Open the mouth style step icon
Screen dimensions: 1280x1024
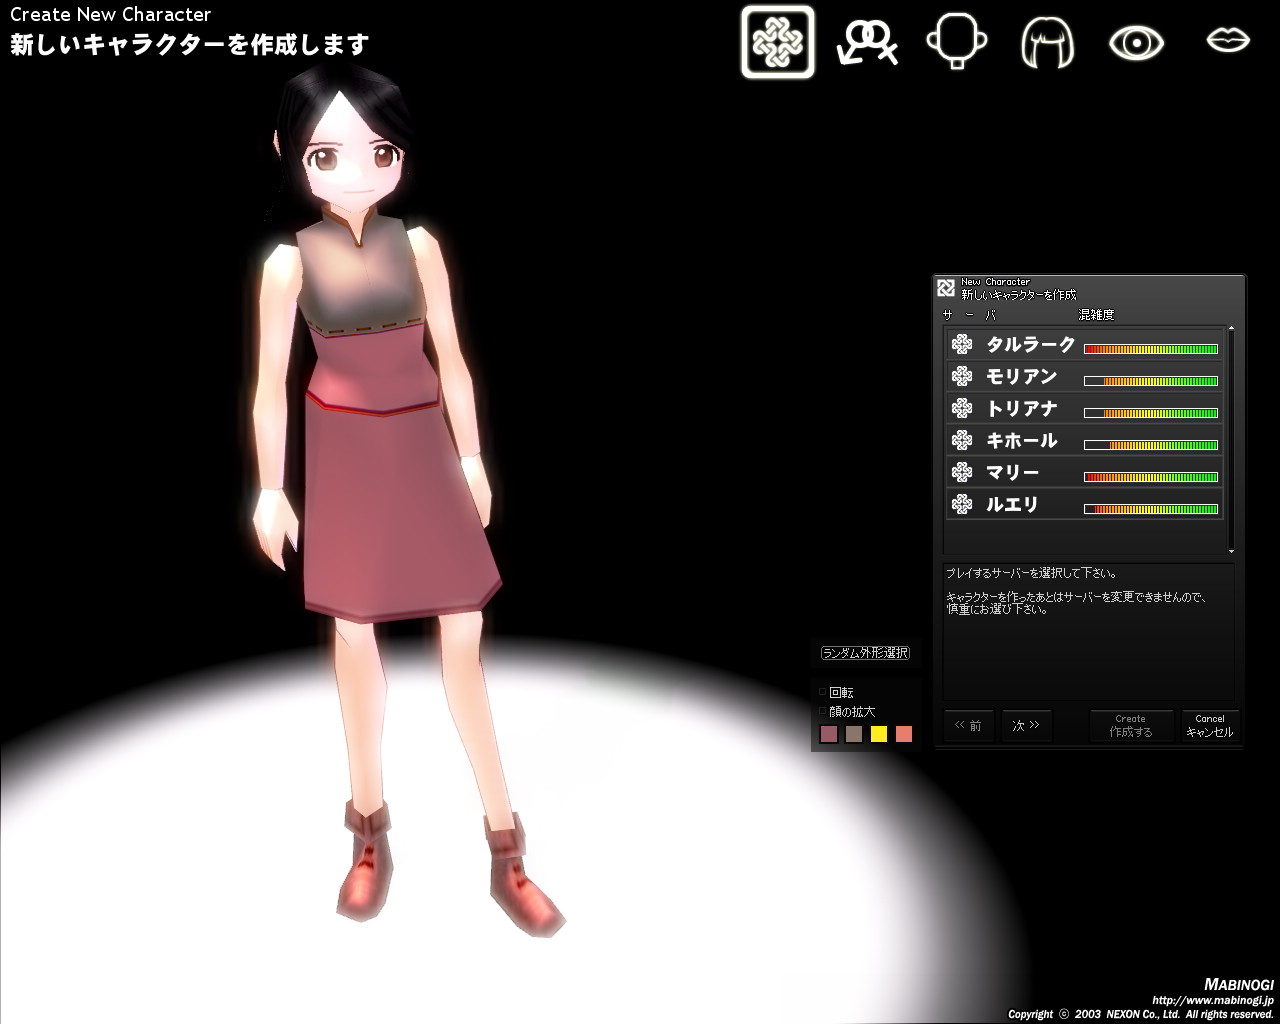point(1228,40)
